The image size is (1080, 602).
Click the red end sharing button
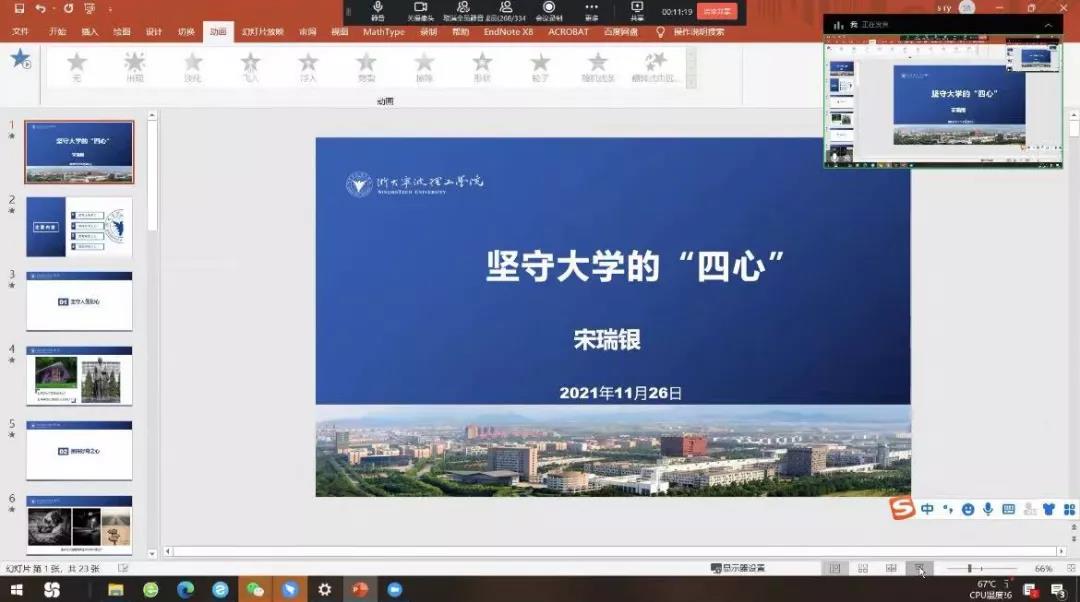[x=717, y=11]
